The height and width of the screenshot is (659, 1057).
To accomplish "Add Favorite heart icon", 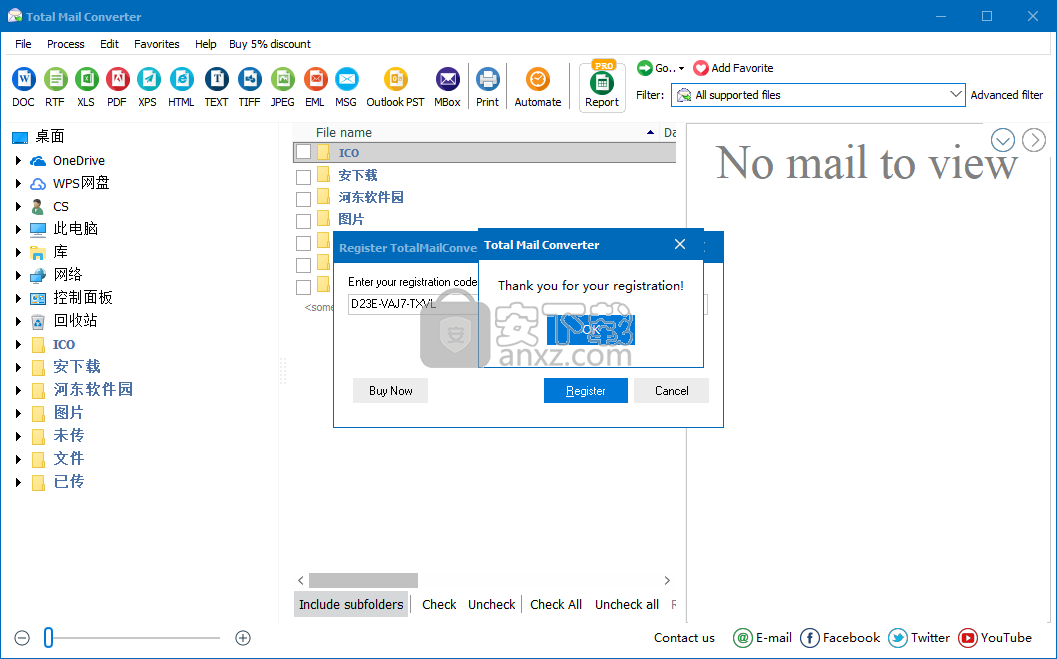I will 701,68.
